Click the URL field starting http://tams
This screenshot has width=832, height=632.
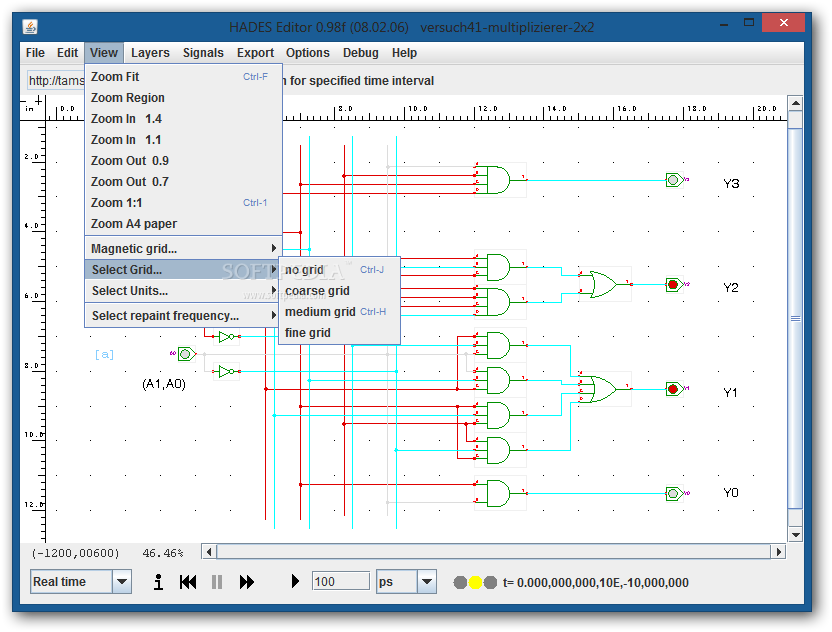(56, 81)
